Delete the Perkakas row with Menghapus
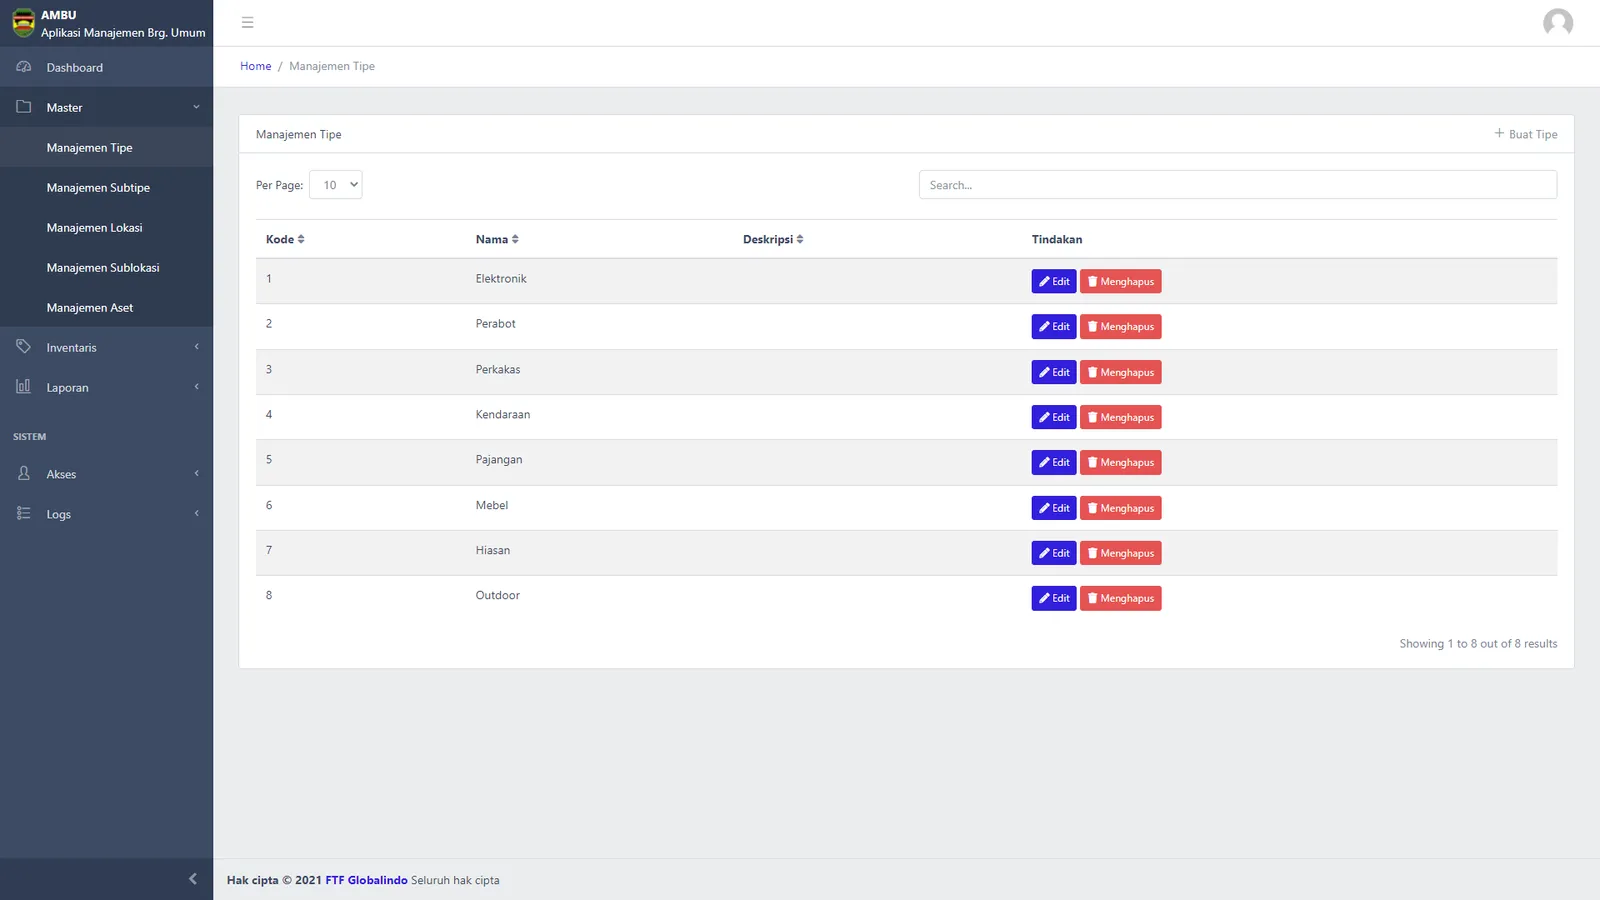This screenshot has height=900, width=1600. coord(1121,372)
